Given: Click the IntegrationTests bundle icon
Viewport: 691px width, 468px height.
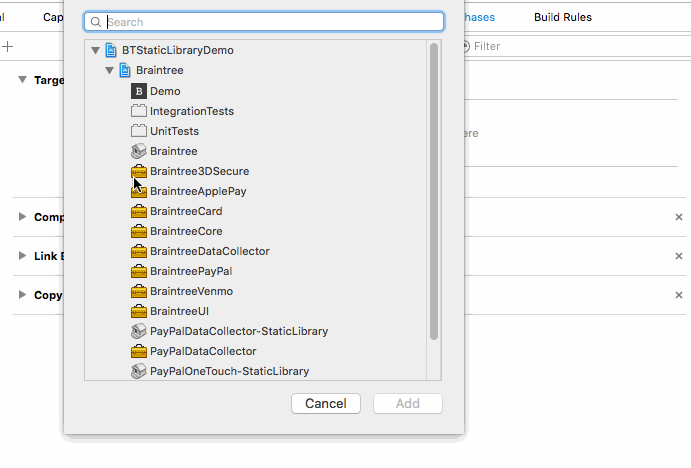Looking at the screenshot, I should [x=139, y=111].
